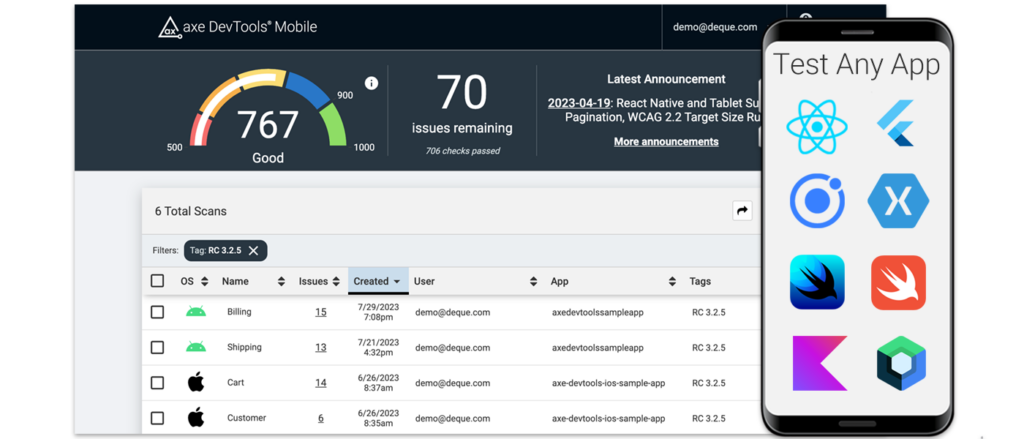Screen dimensions: 1024x439
Task: Click the 70 issues remaining count
Action: point(462,93)
